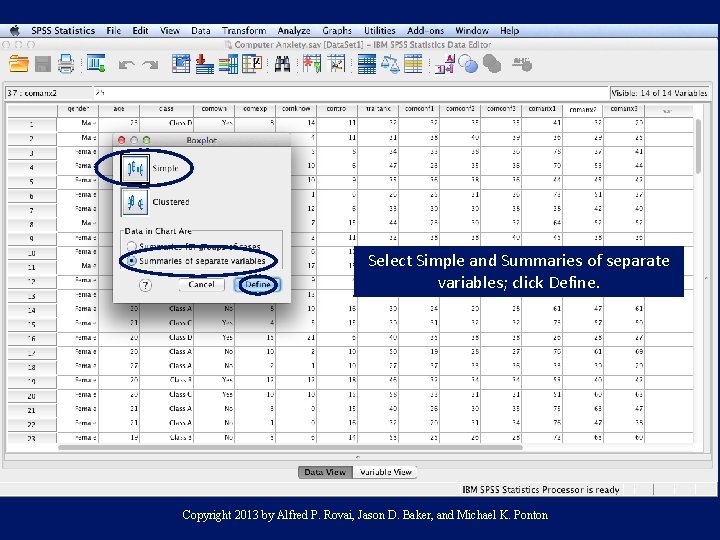The image size is (720, 540).
Task: Select the comconf1 column header
Action: [419, 109]
